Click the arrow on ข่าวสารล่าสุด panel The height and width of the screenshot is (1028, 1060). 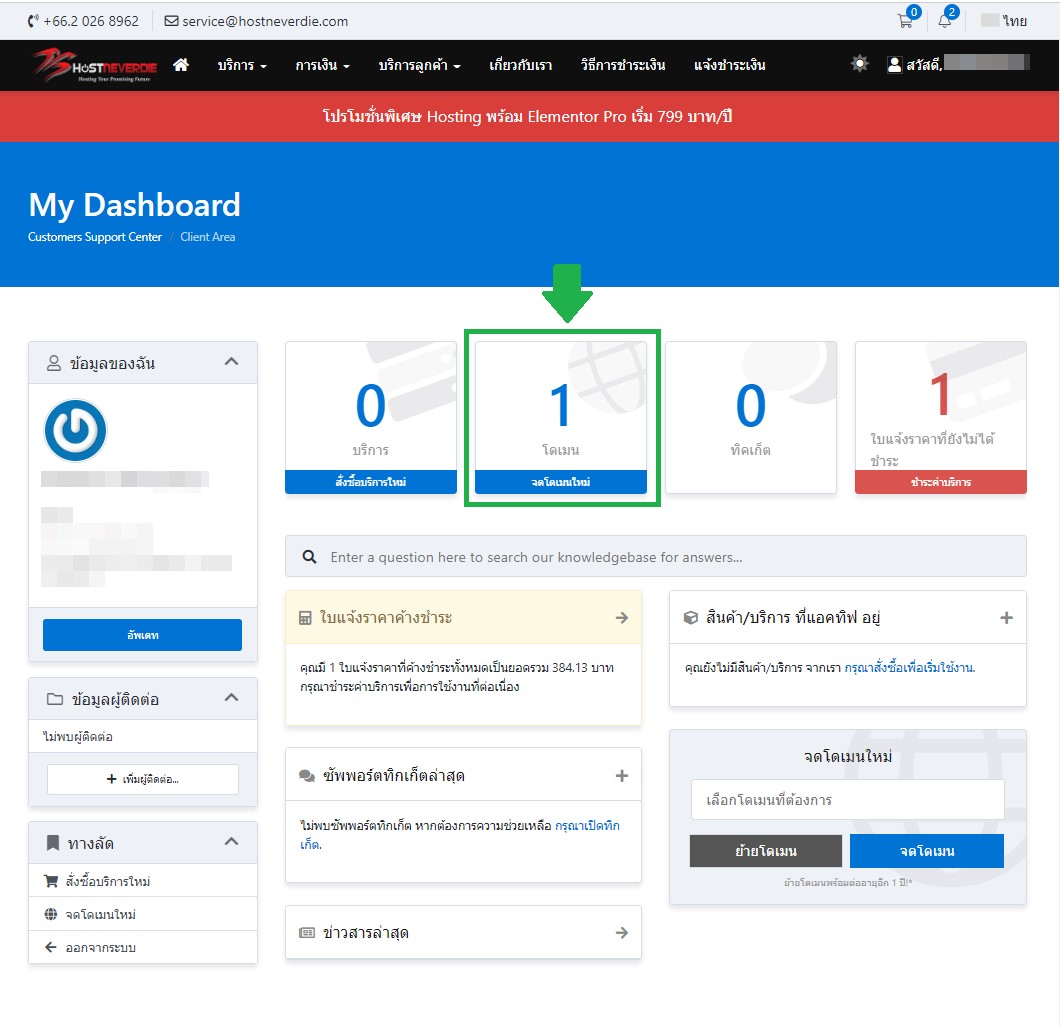point(621,932)
